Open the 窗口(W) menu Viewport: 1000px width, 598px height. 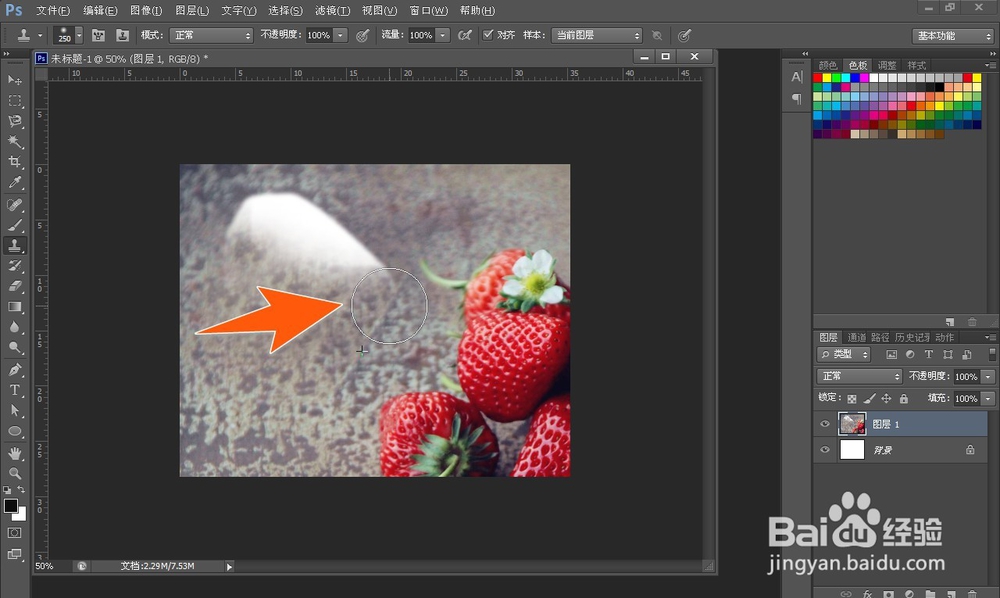(429, 10)
